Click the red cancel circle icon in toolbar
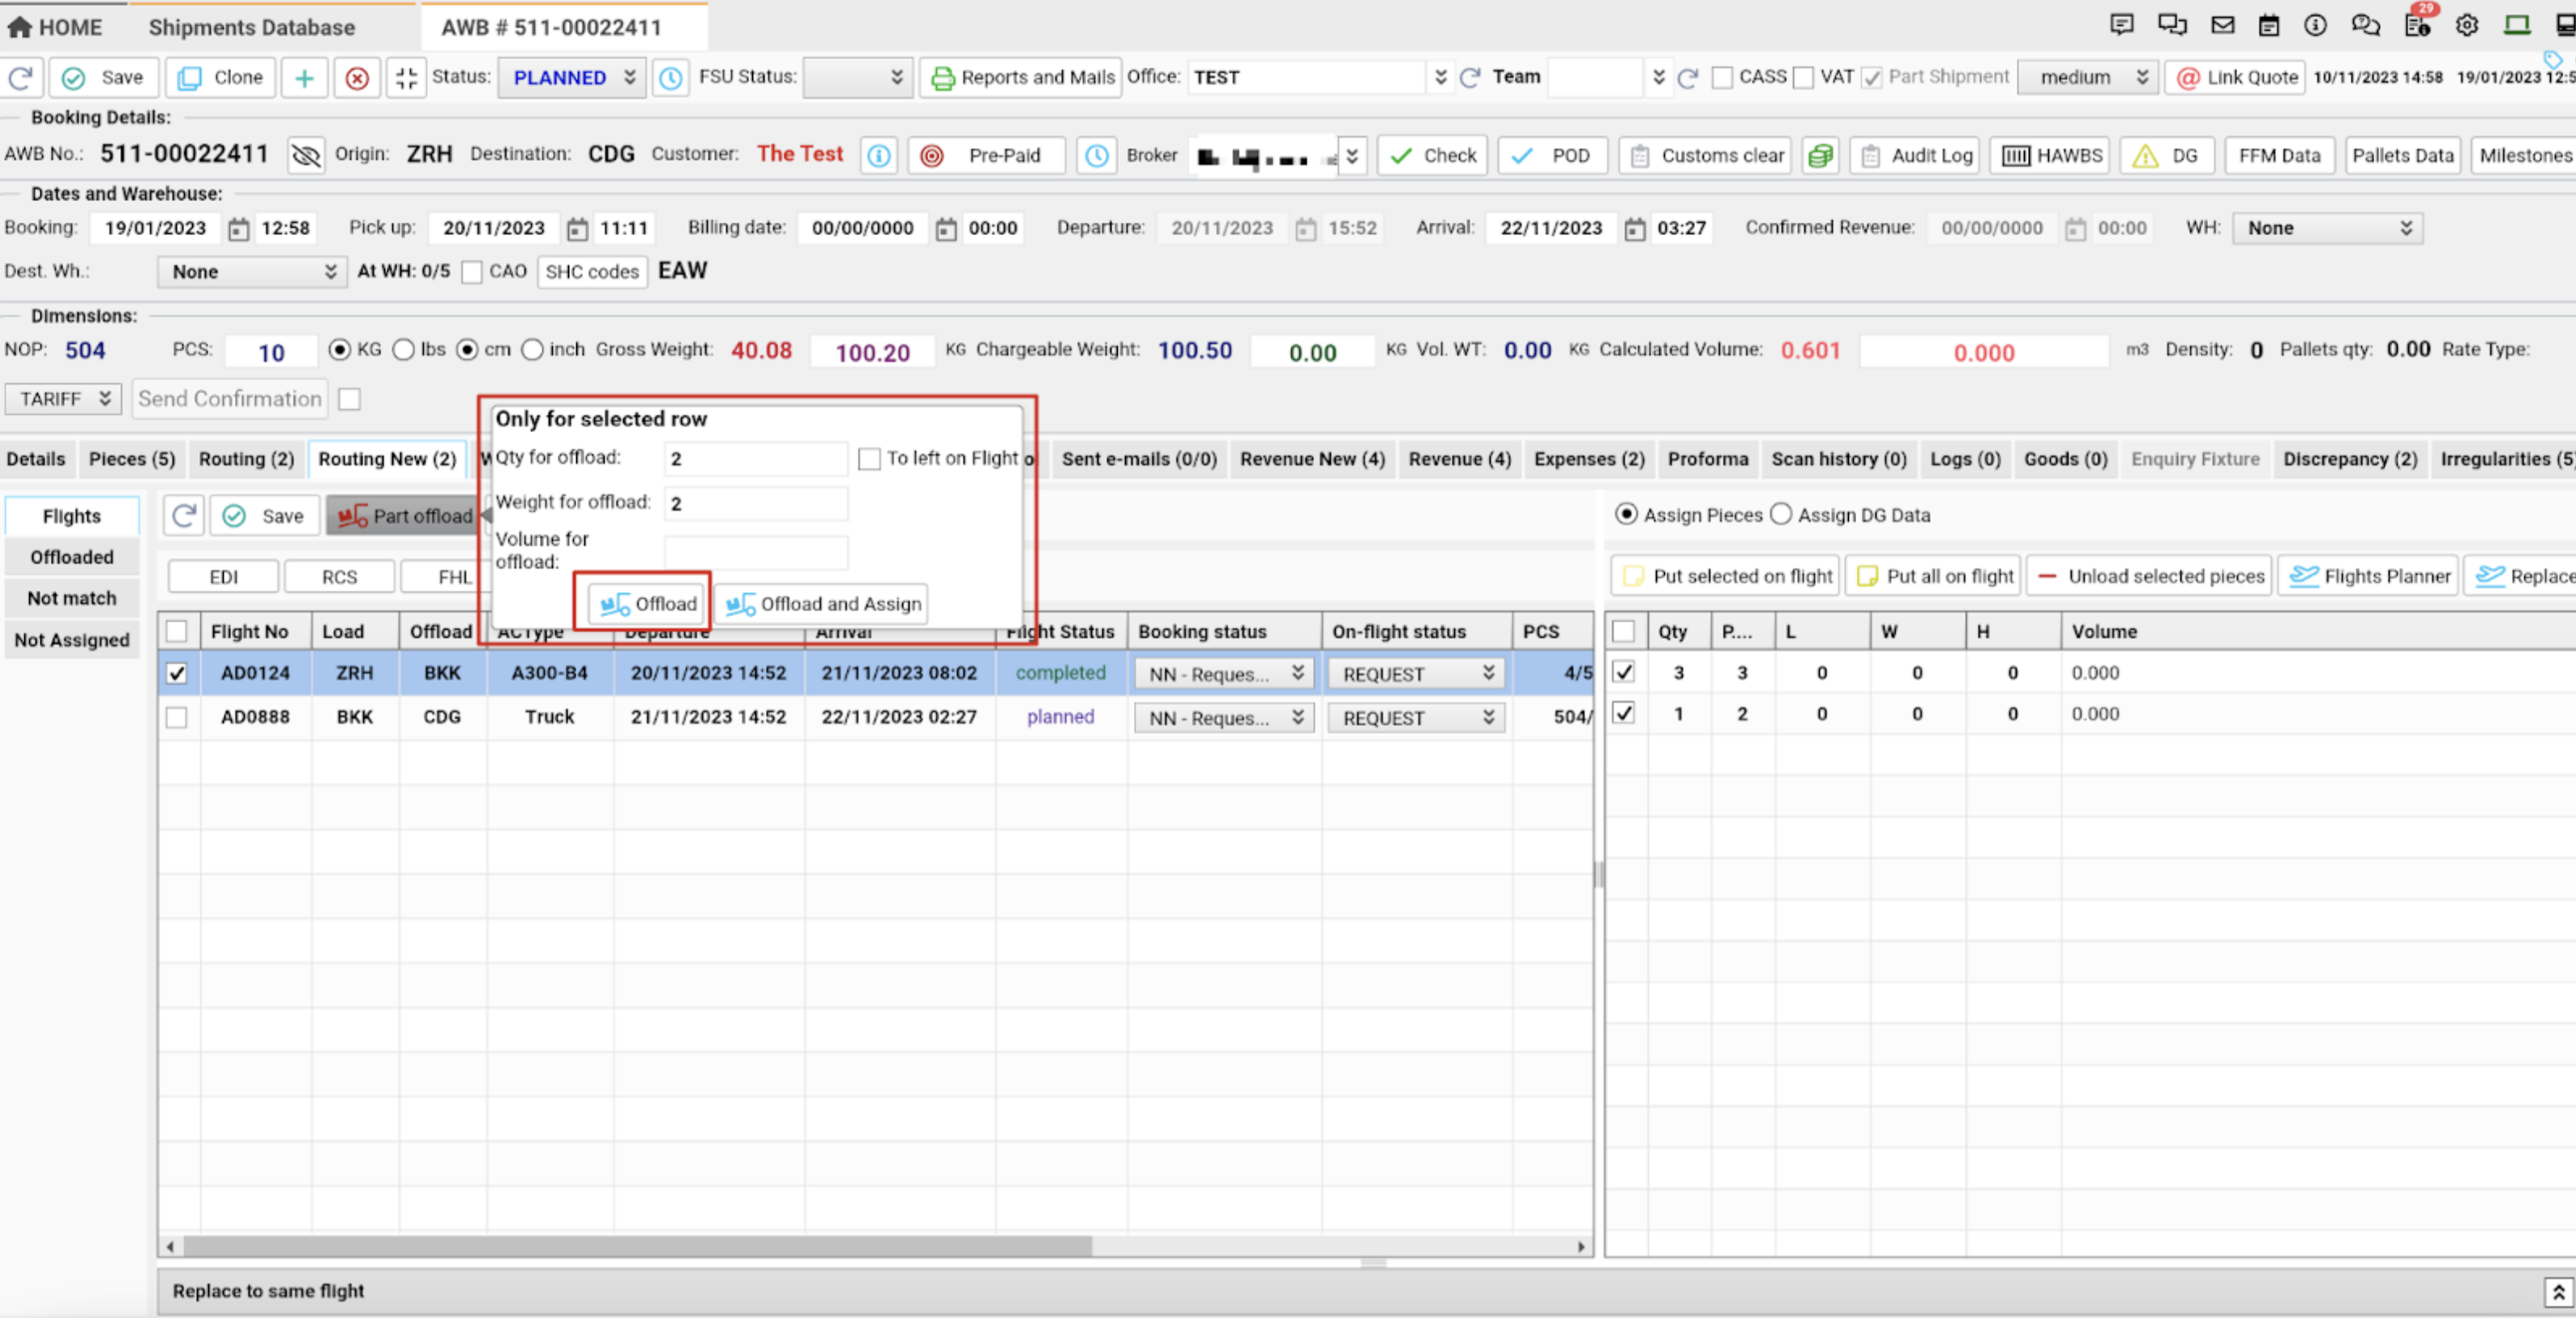 pos(357,77)
